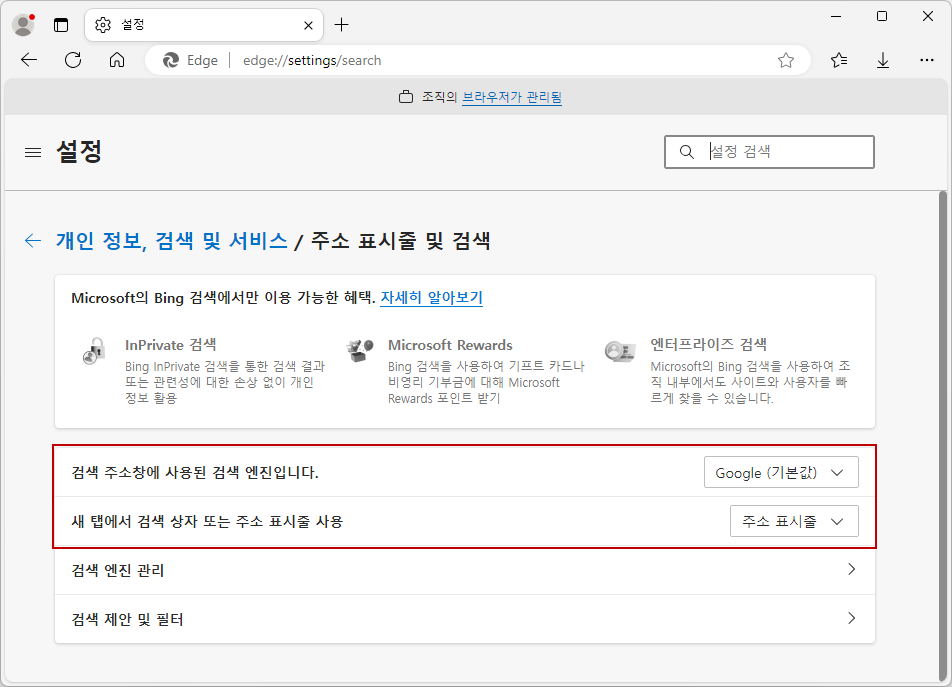
Task: Open the Edge more options menu
Action: (926, 60)
